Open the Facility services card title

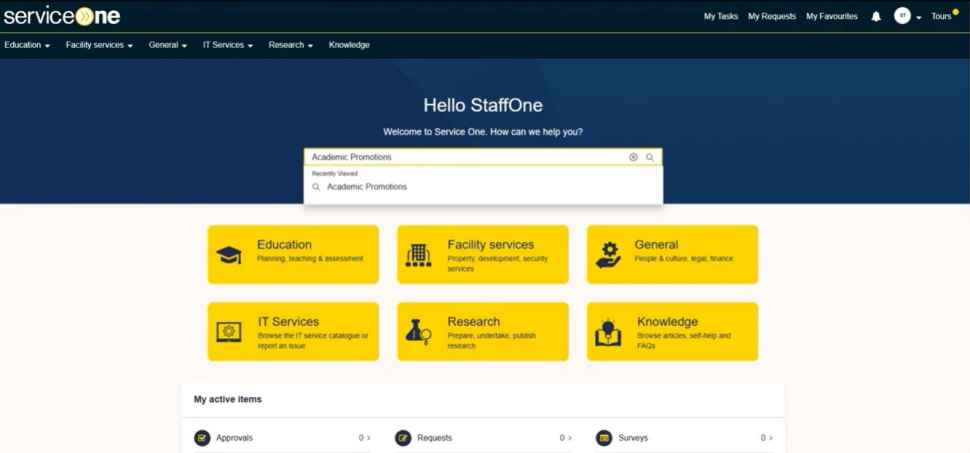pos(491,244)
